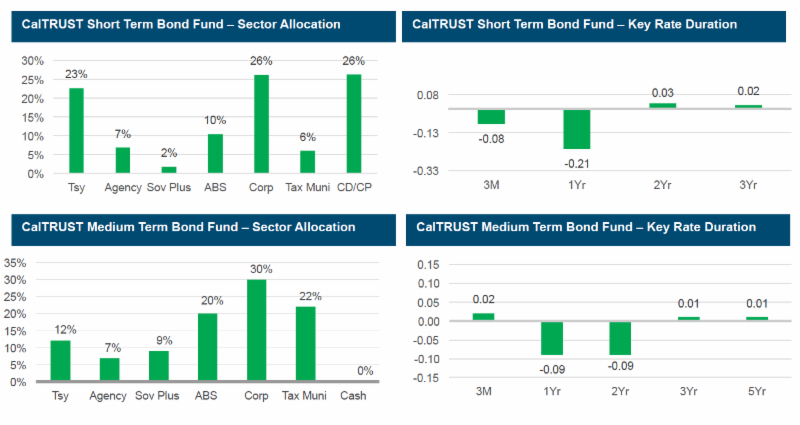Click the 20% ABS bar in Medium Term chart
The height and width of the screenshot is (425, 800).
[208, 347]
